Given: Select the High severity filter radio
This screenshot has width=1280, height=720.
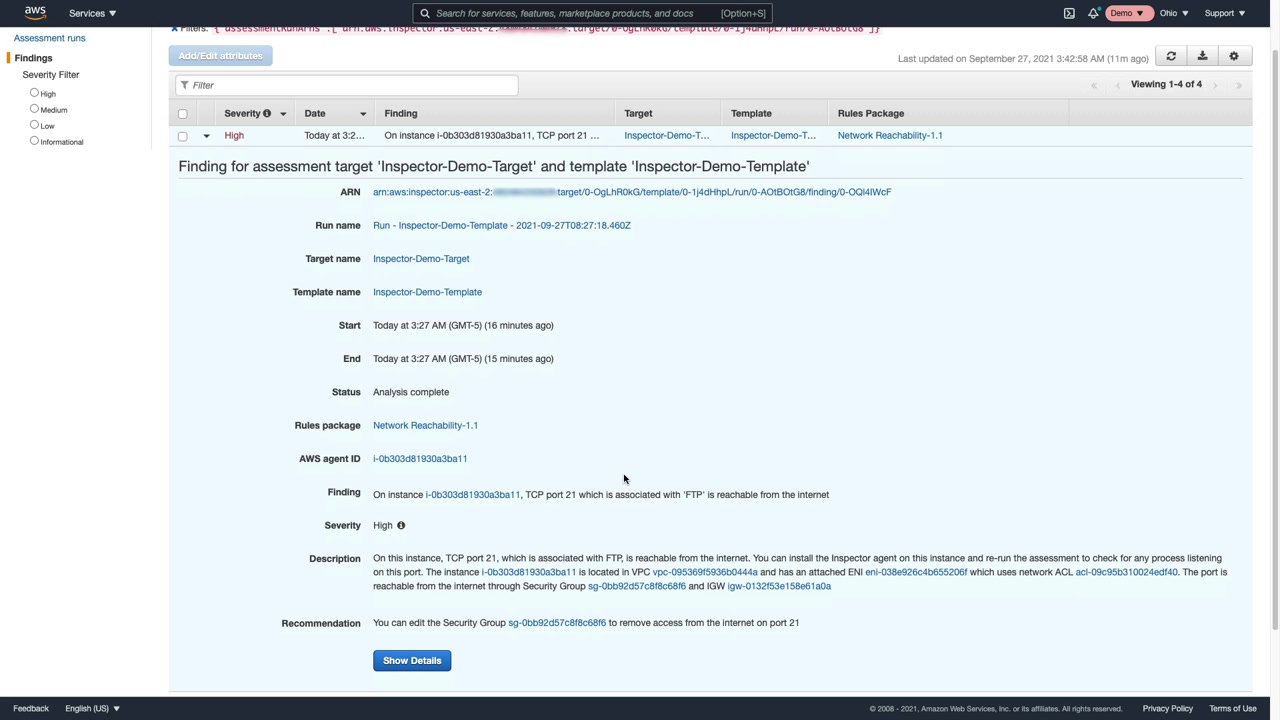Looking at the screenshot, I should tap(34, 93).
